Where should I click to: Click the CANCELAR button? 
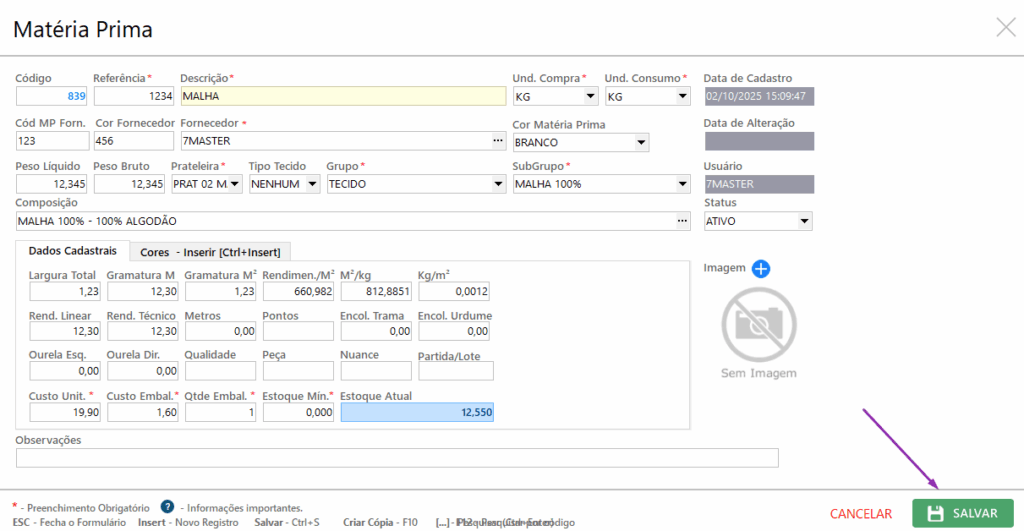[x=860, y=514]
